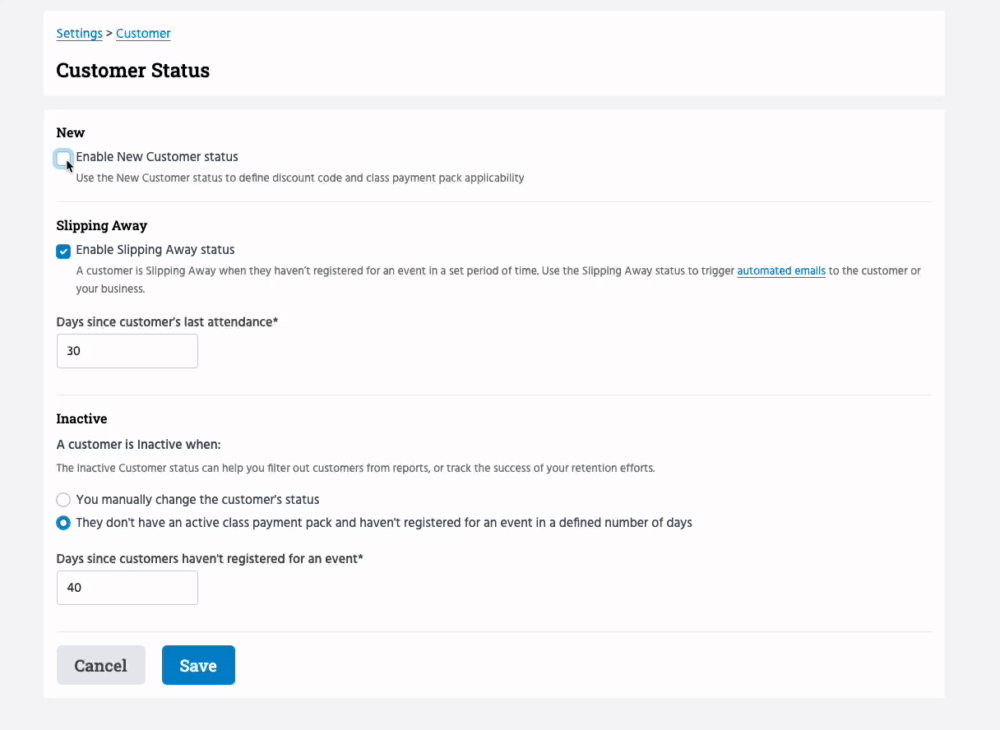1000x730 pixels.
Task: Click the Slipping Away section heading
Action: pyautogui.click(x=102, y=226)
